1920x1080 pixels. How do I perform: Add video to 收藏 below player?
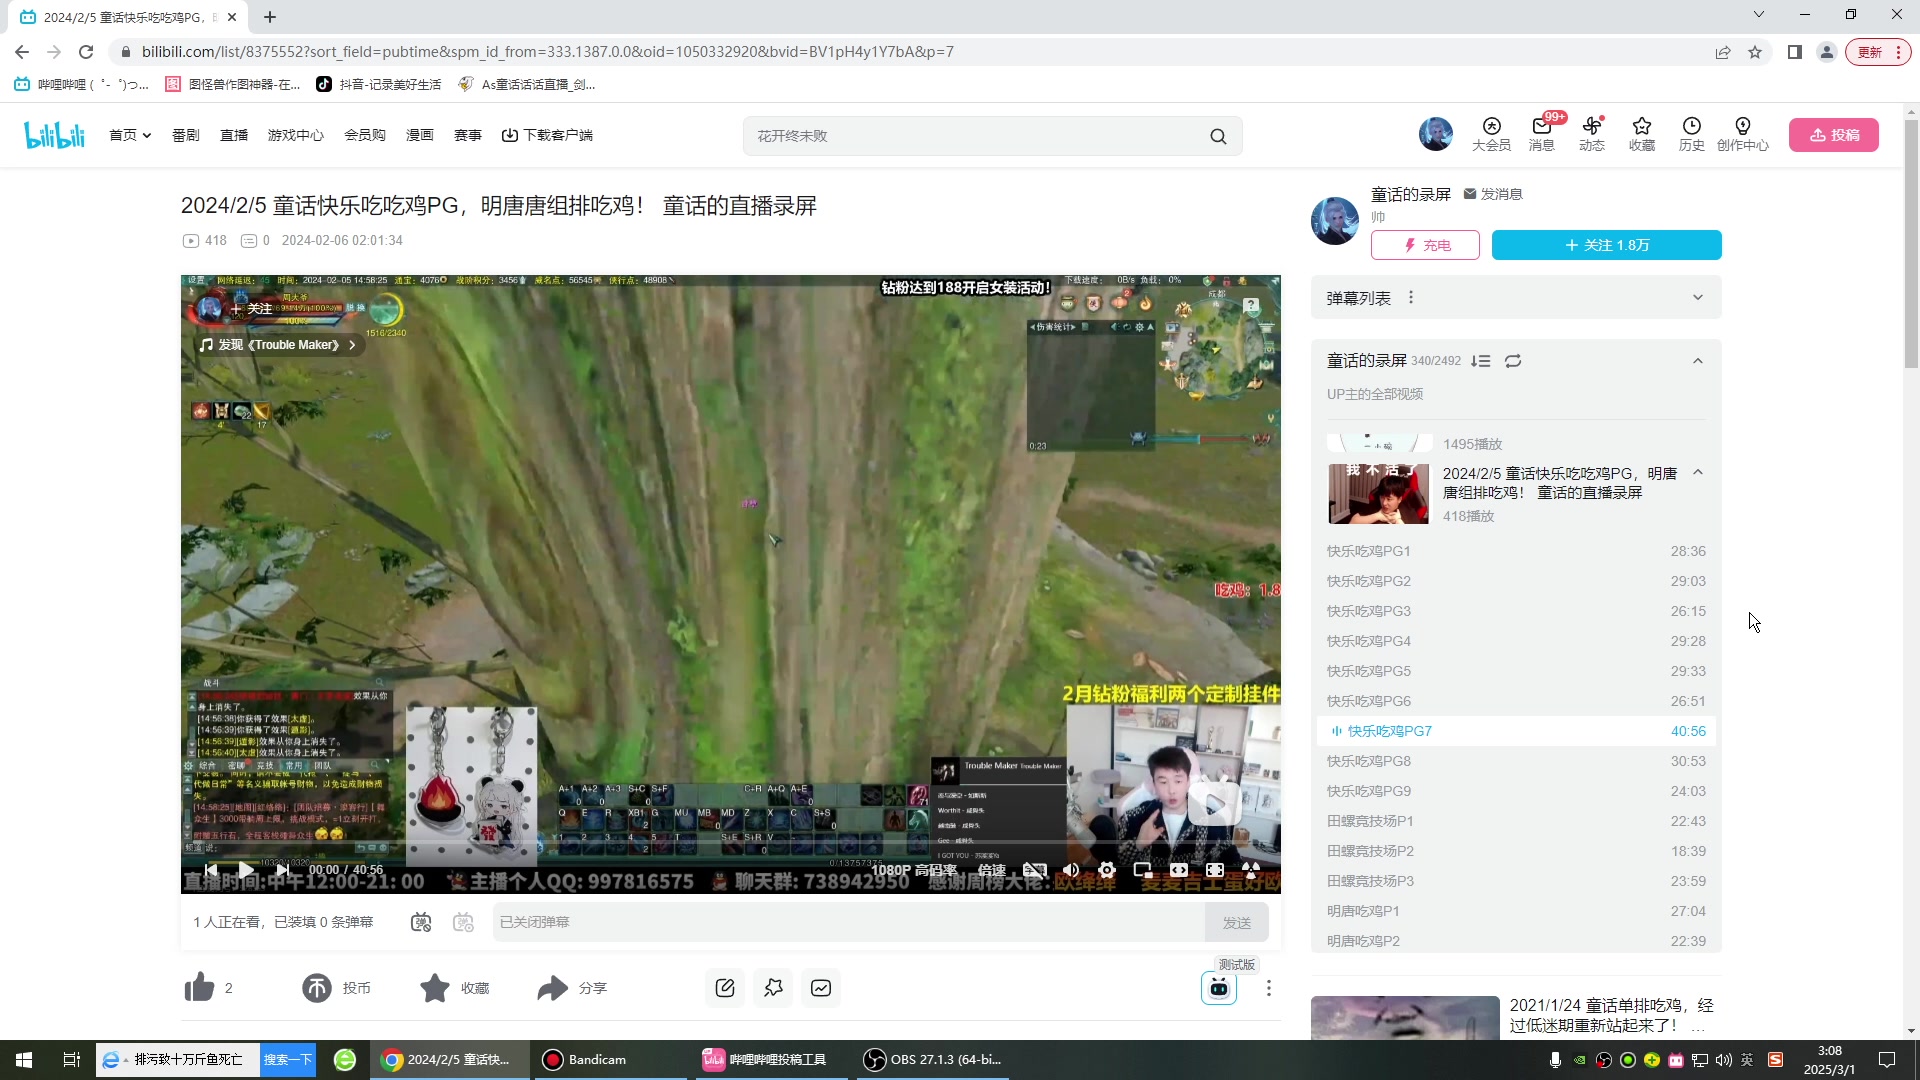pos(455,988)
